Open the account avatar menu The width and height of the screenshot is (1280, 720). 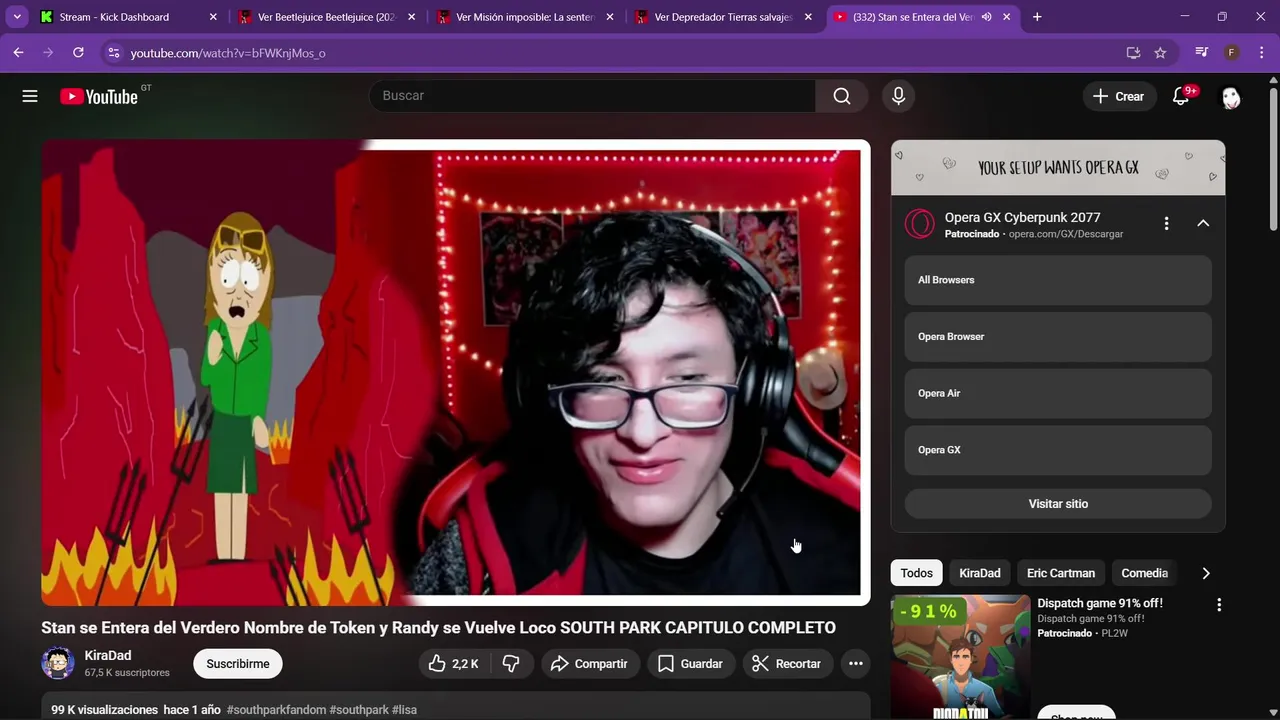coord(1231,97)
